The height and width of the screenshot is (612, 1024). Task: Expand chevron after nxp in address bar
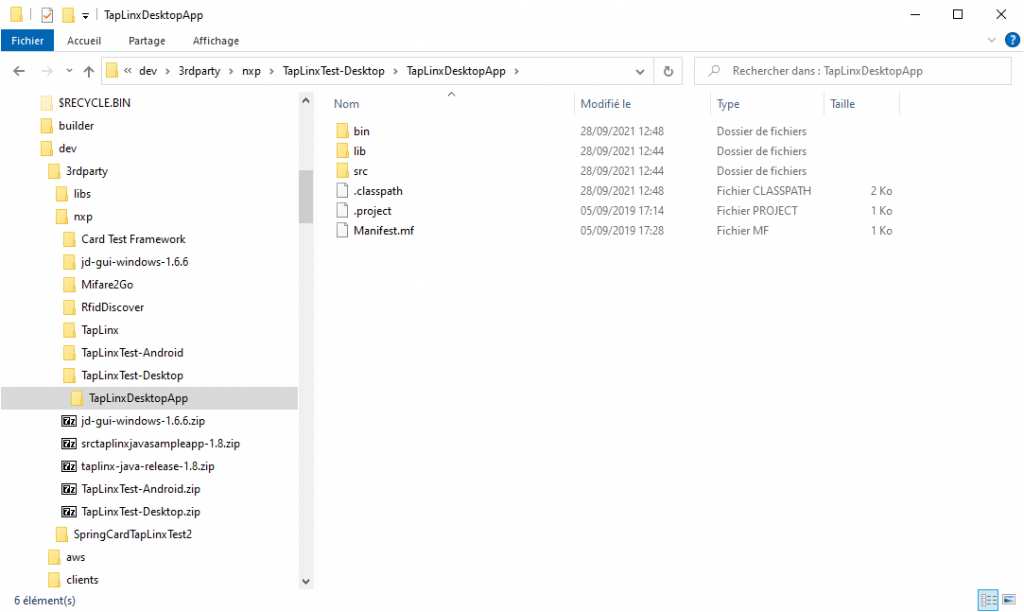[272, 71]
